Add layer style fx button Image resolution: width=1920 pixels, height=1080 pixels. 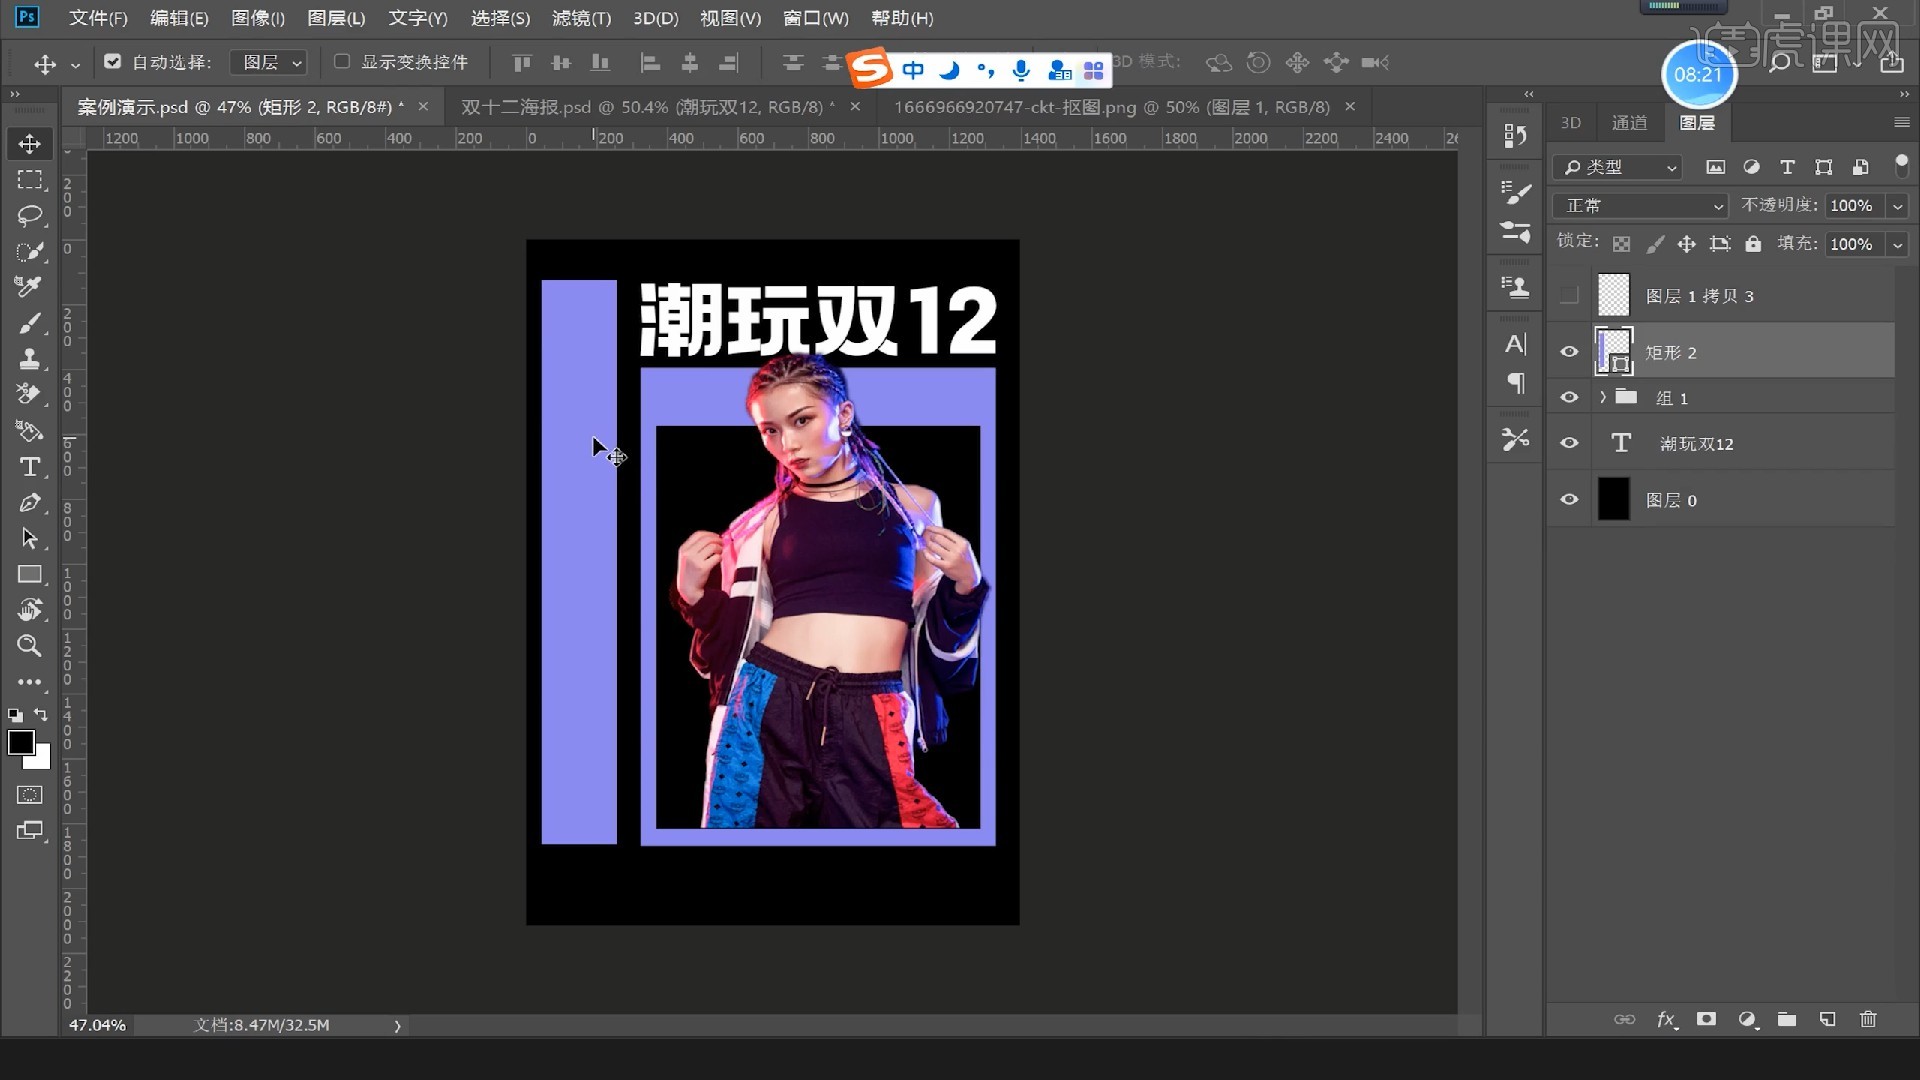pos(1666,1019)
